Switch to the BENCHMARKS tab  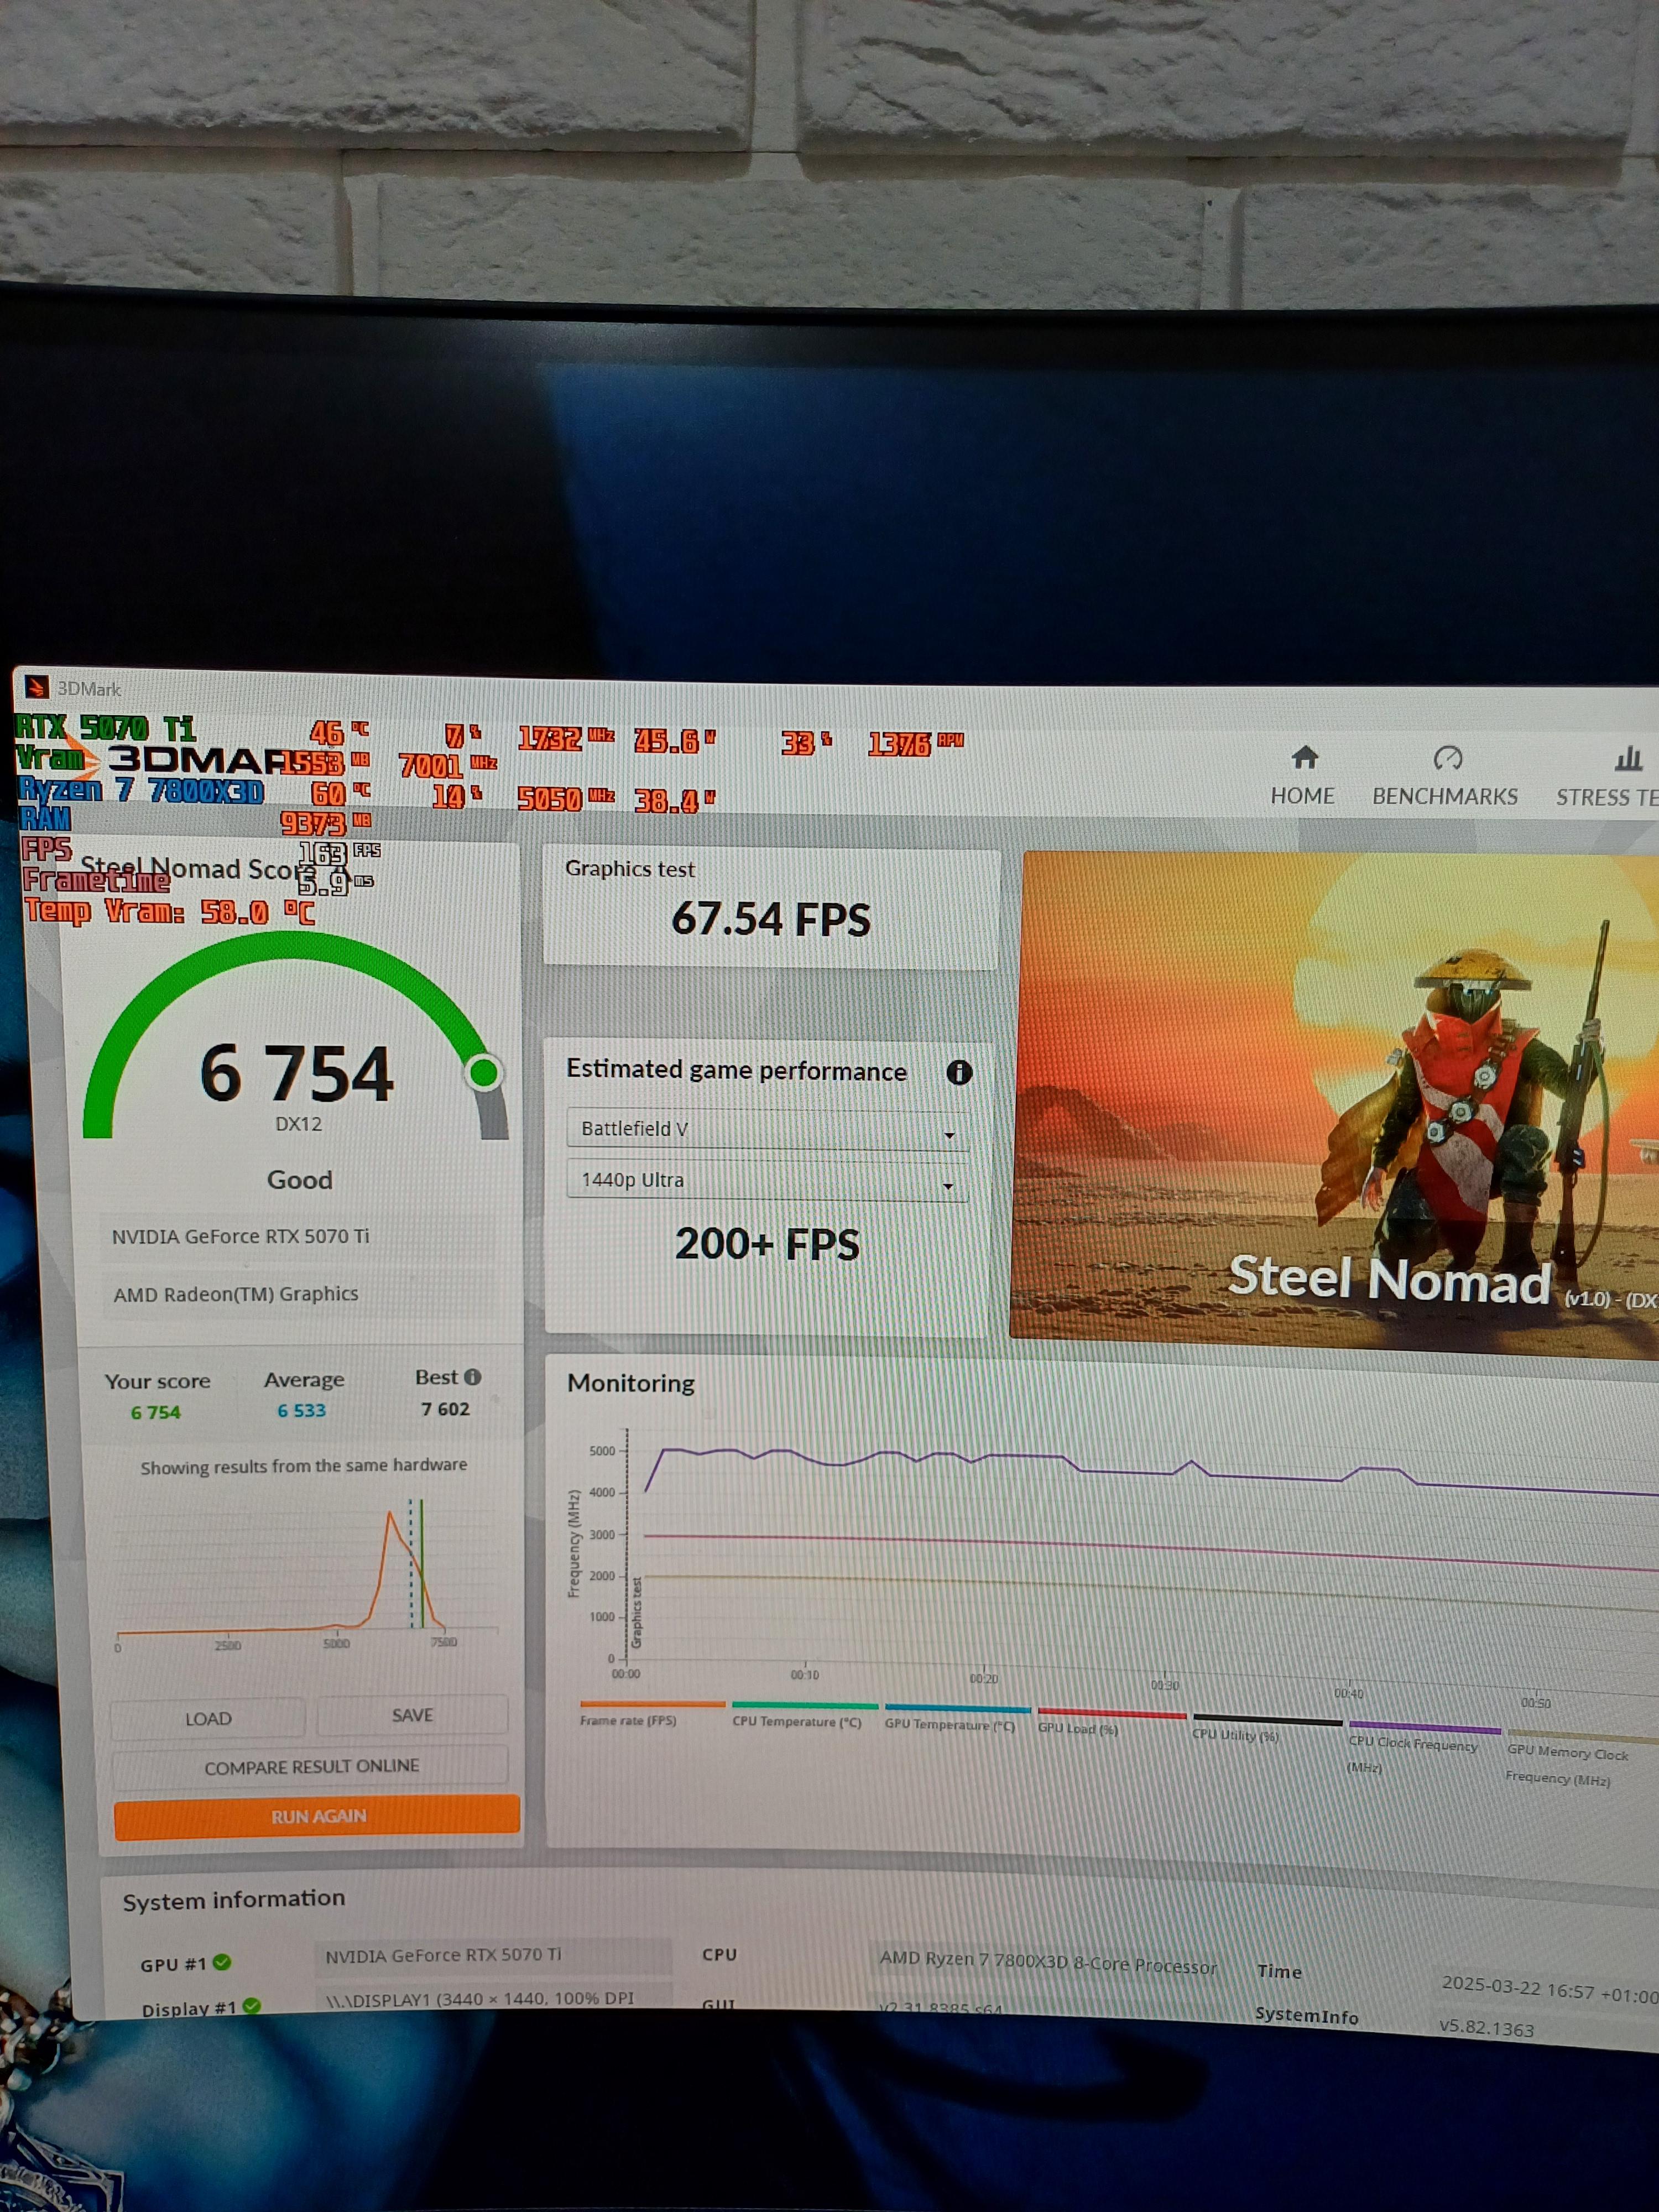point(1444,796)
